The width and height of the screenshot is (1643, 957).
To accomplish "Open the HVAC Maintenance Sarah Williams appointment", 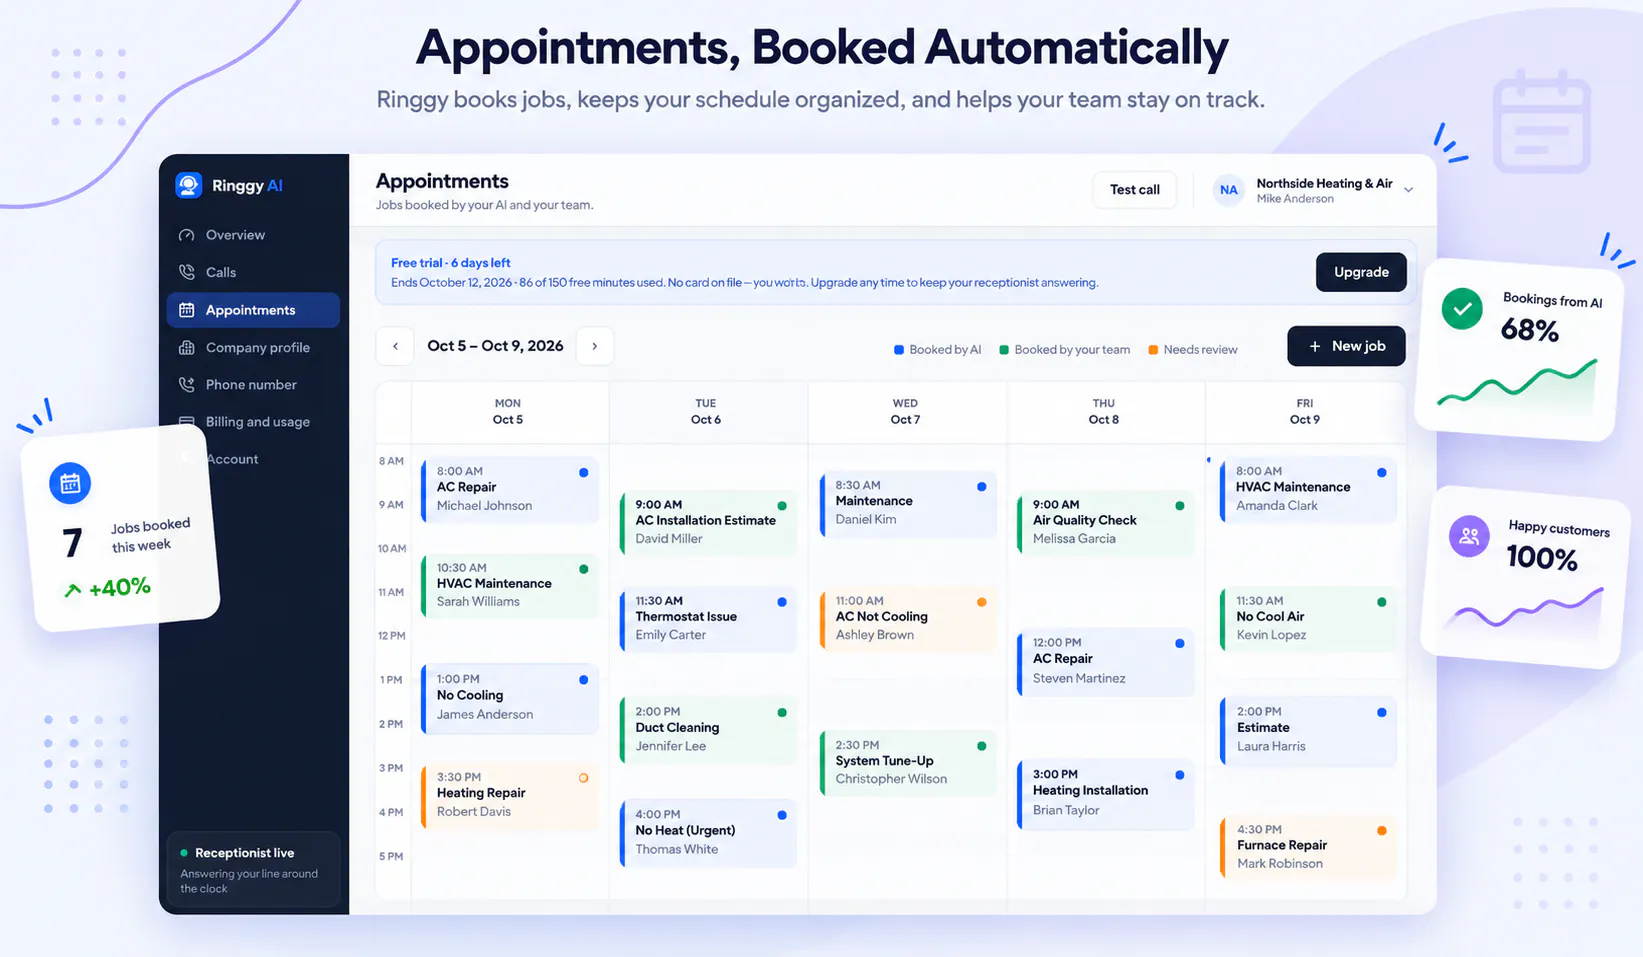I will pos(510,585).
